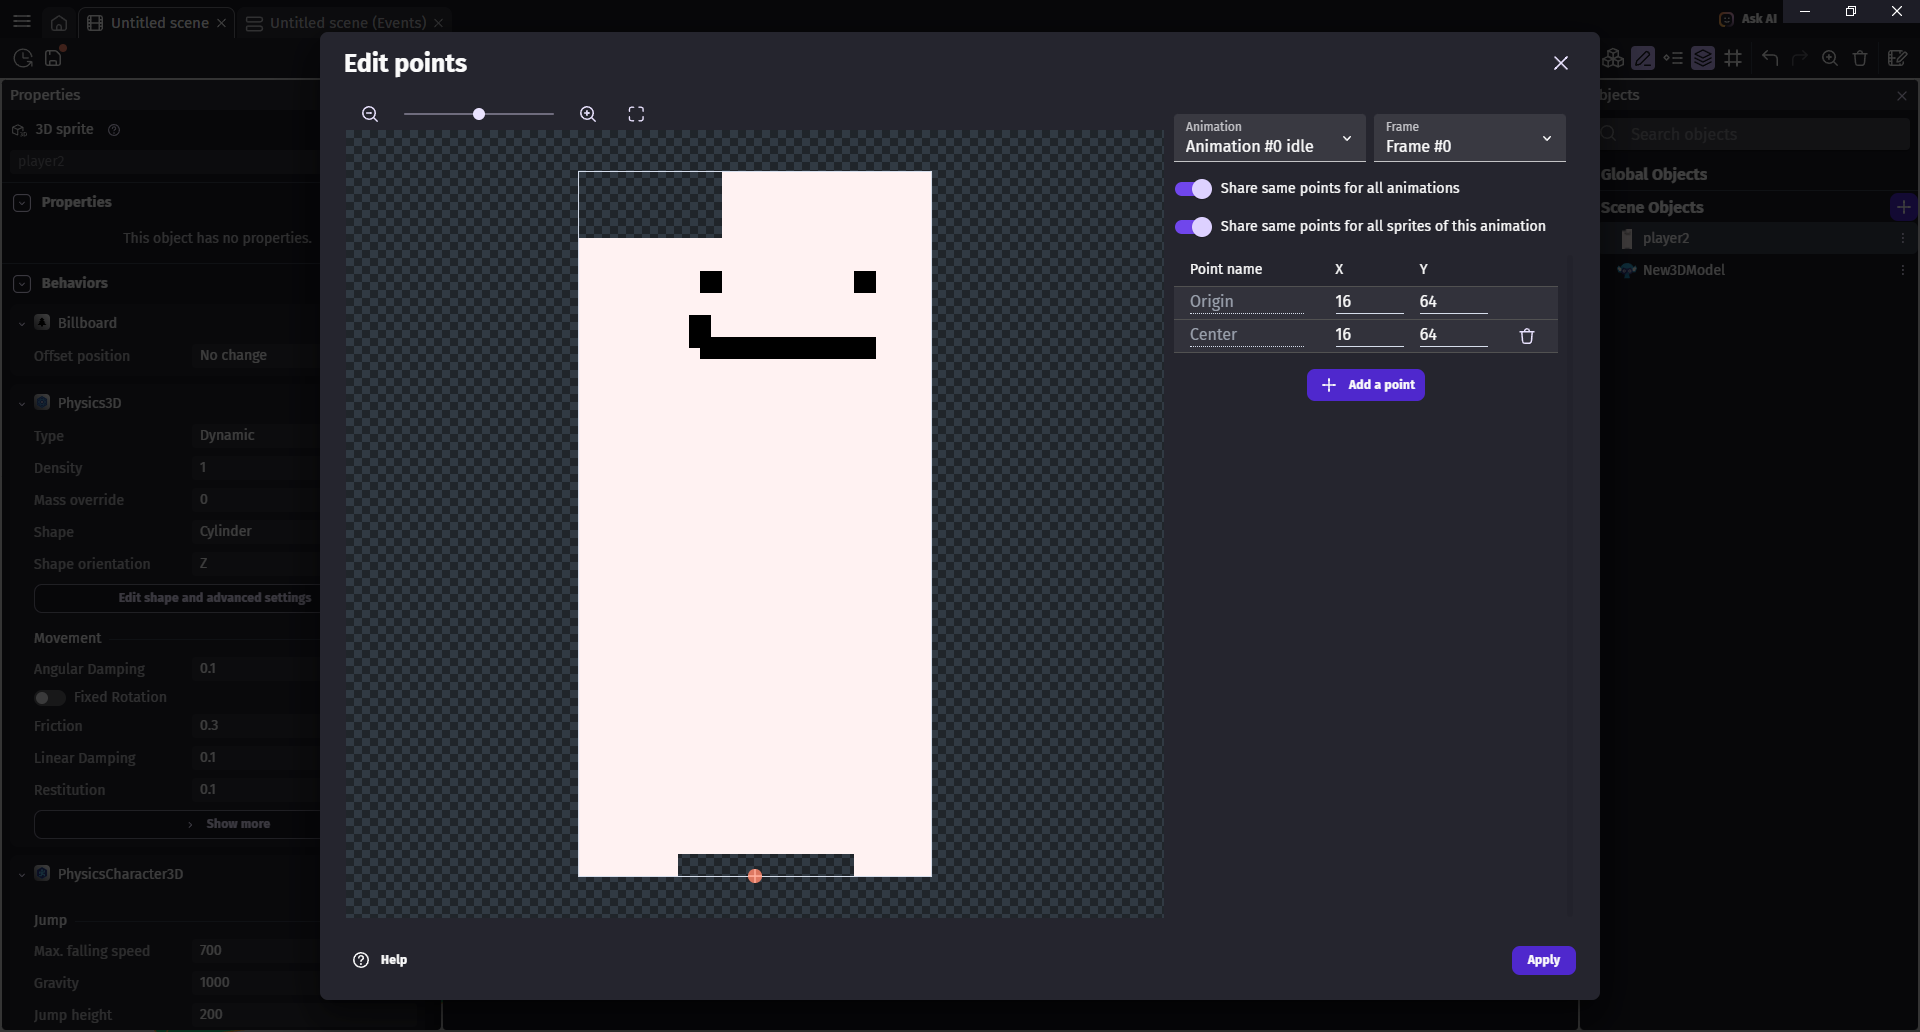This screenshot has width=1920, height=1032.
Task: Delete the Center point with trash icon
Action: pos(1527,336)
